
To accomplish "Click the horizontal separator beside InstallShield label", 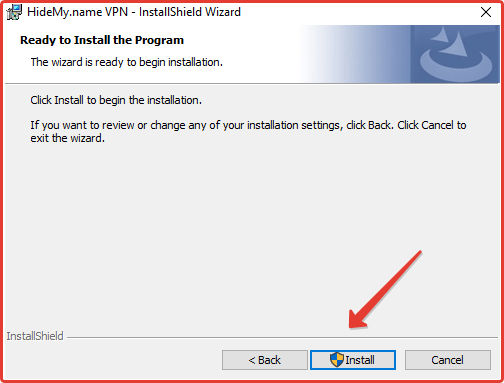I will [282, 337].
